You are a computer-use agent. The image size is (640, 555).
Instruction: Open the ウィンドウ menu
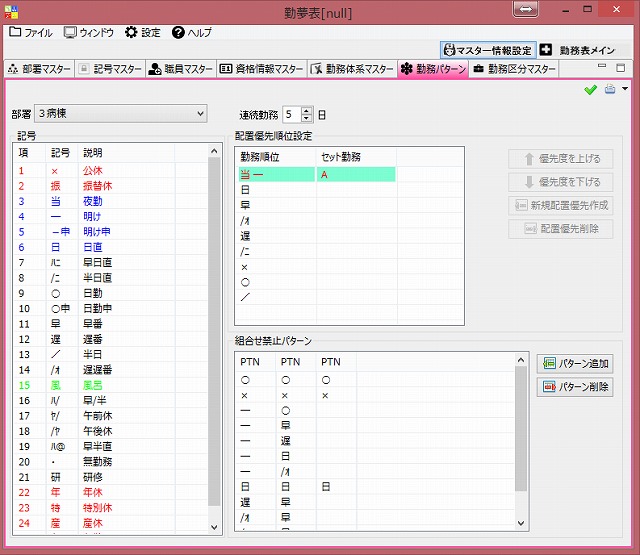[x=89, y=32]
